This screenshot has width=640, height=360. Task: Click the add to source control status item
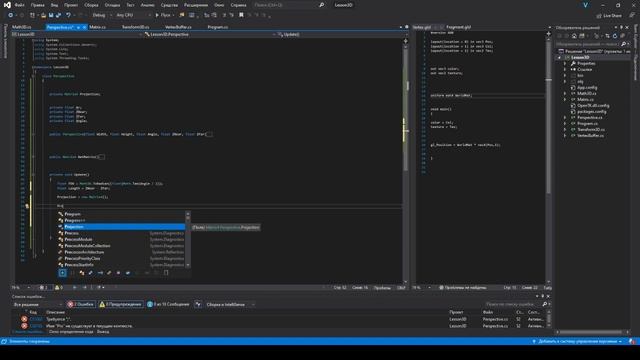click(x=577, y=341)
